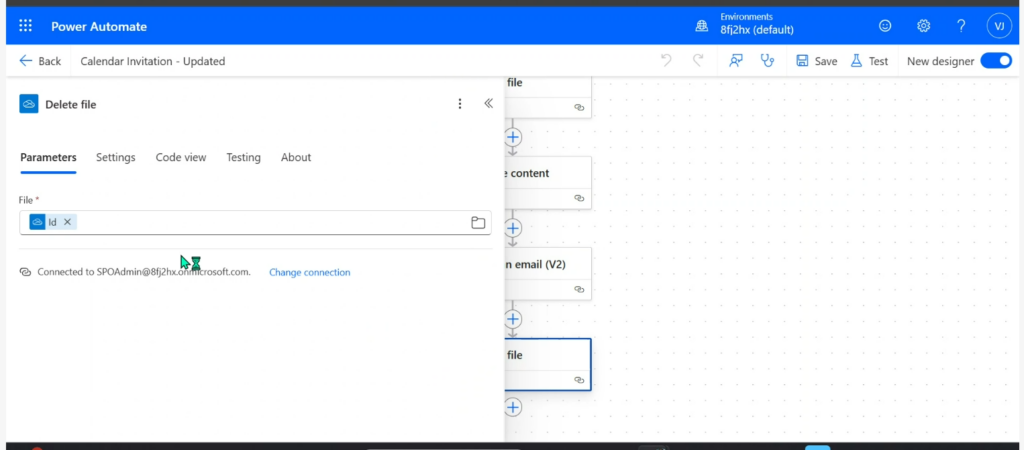Select the Parameters tab
The image size is (1024, 450).
tap(48, 157)
